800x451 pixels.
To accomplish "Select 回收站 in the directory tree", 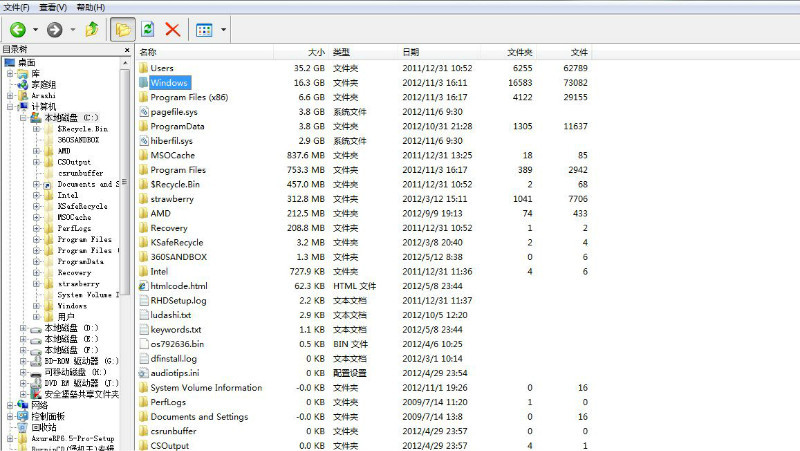I will pos(44,428).
